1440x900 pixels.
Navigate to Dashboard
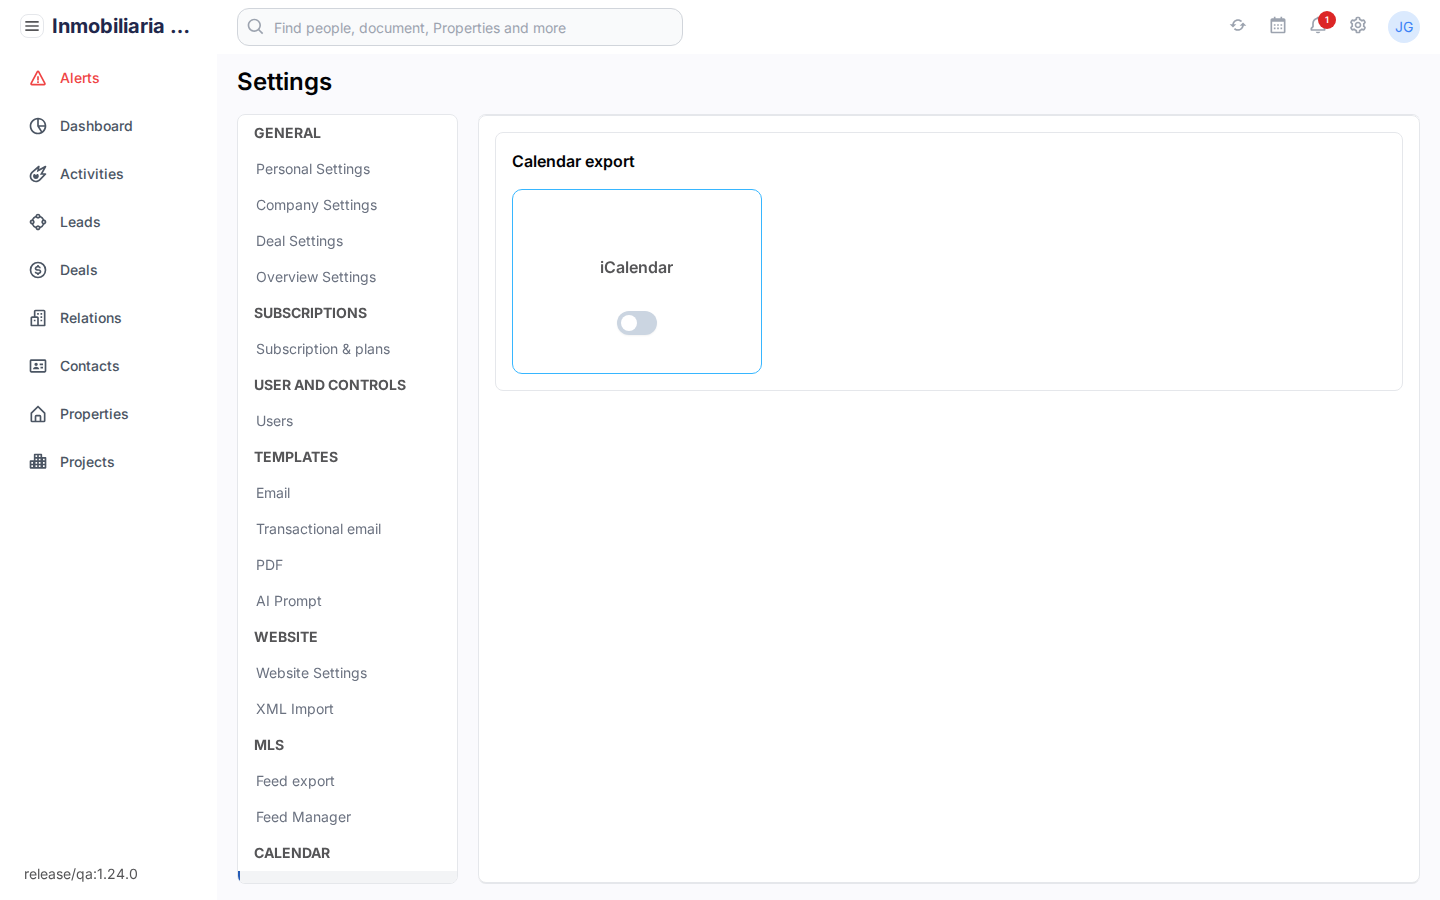96,126
